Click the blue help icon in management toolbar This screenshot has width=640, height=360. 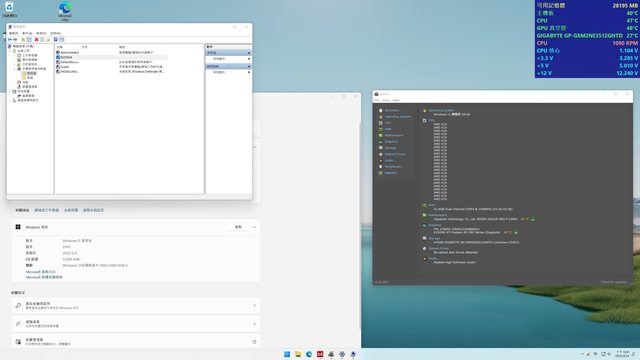(x=56, y=40)
